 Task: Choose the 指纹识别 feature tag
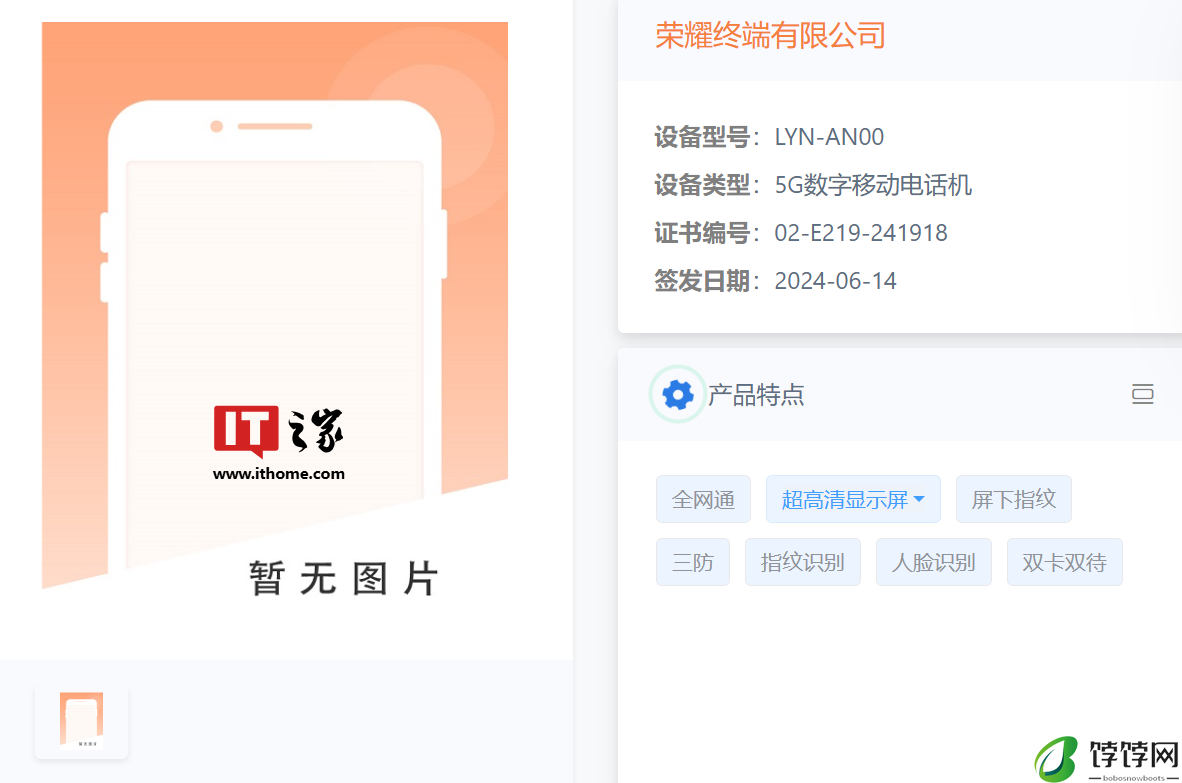pos(802,562)
